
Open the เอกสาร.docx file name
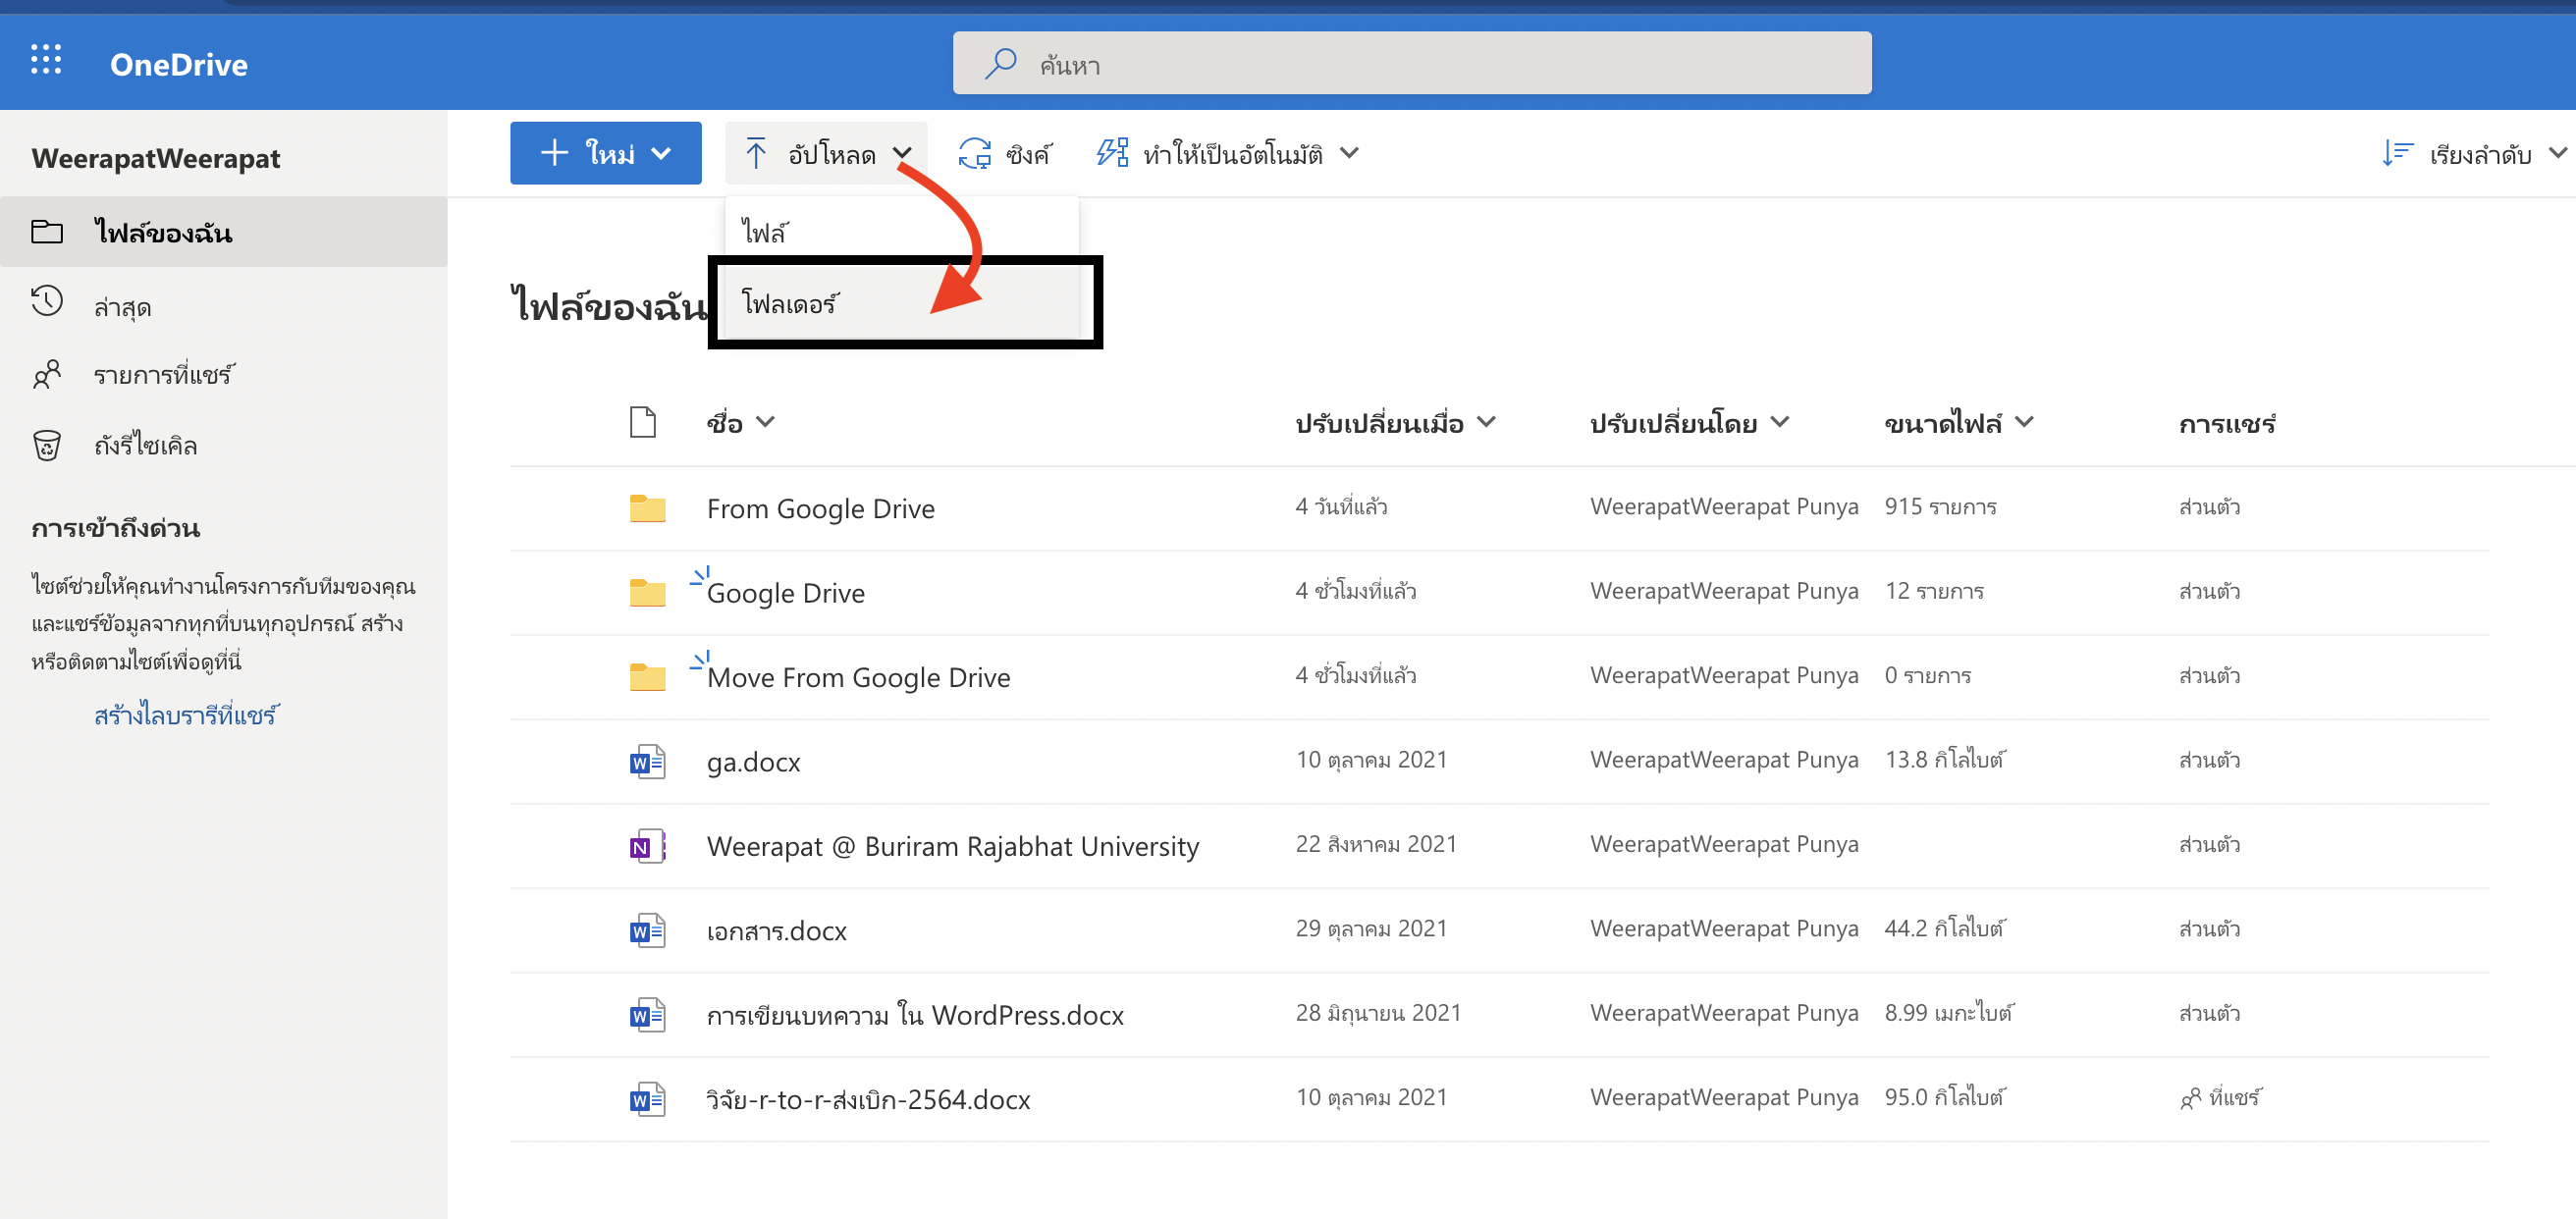tap(777, 931)
